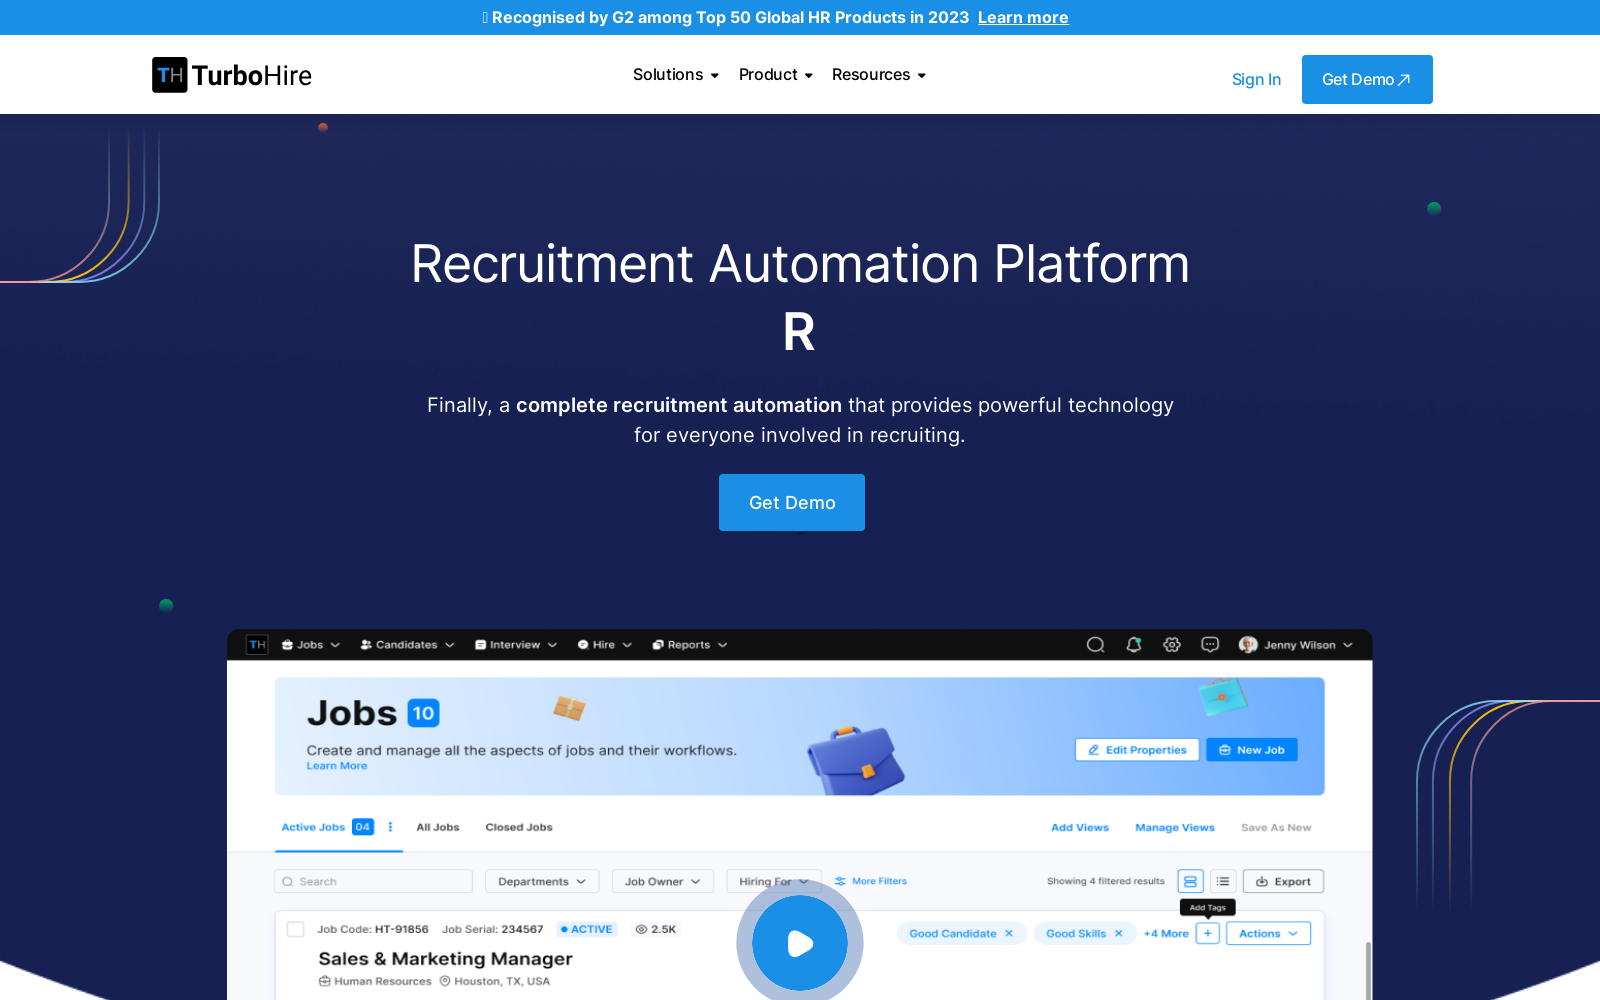The height and width of the screenshot is (1000, 1600).
Task: Expand the Departments filter dropdown
Action: tap(542, 881)
